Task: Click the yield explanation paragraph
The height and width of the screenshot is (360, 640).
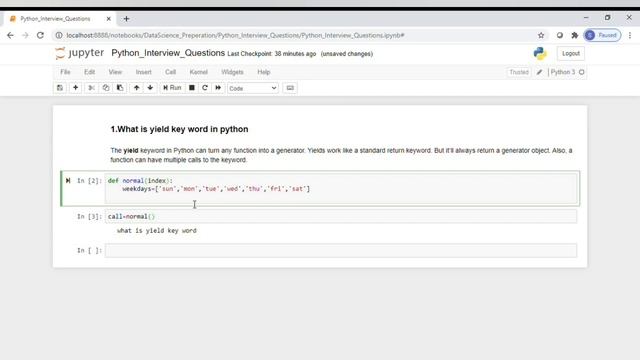Action: pyautogui.click(x=341, y=155)
